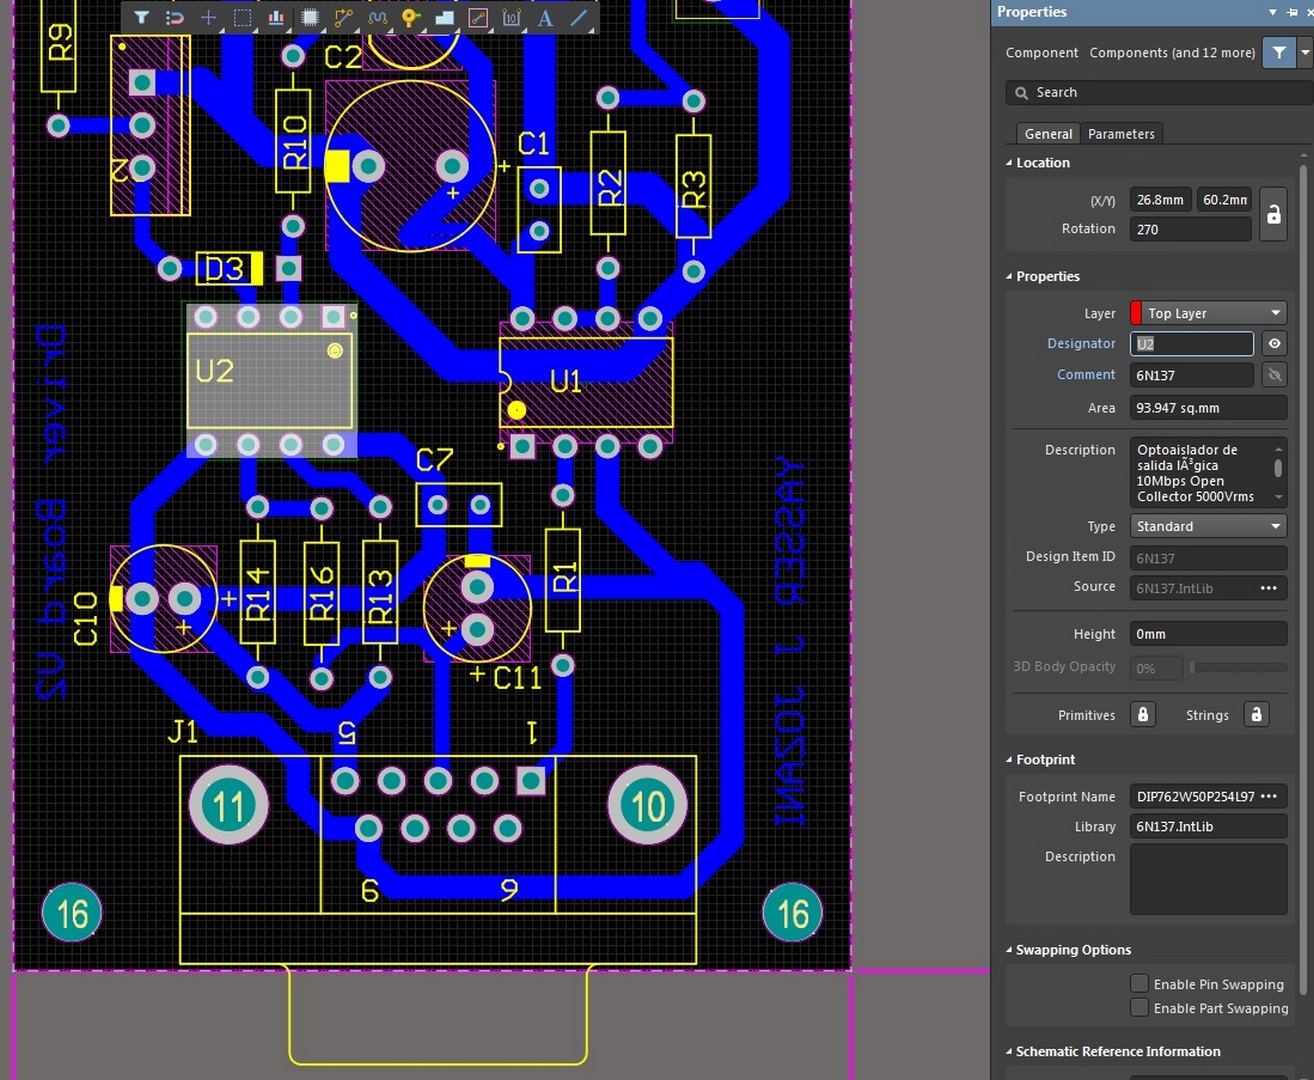Click the Footprint Name browse ellipsis button
This screenshot has height=1080, width=1314.
click(1269, 797)
